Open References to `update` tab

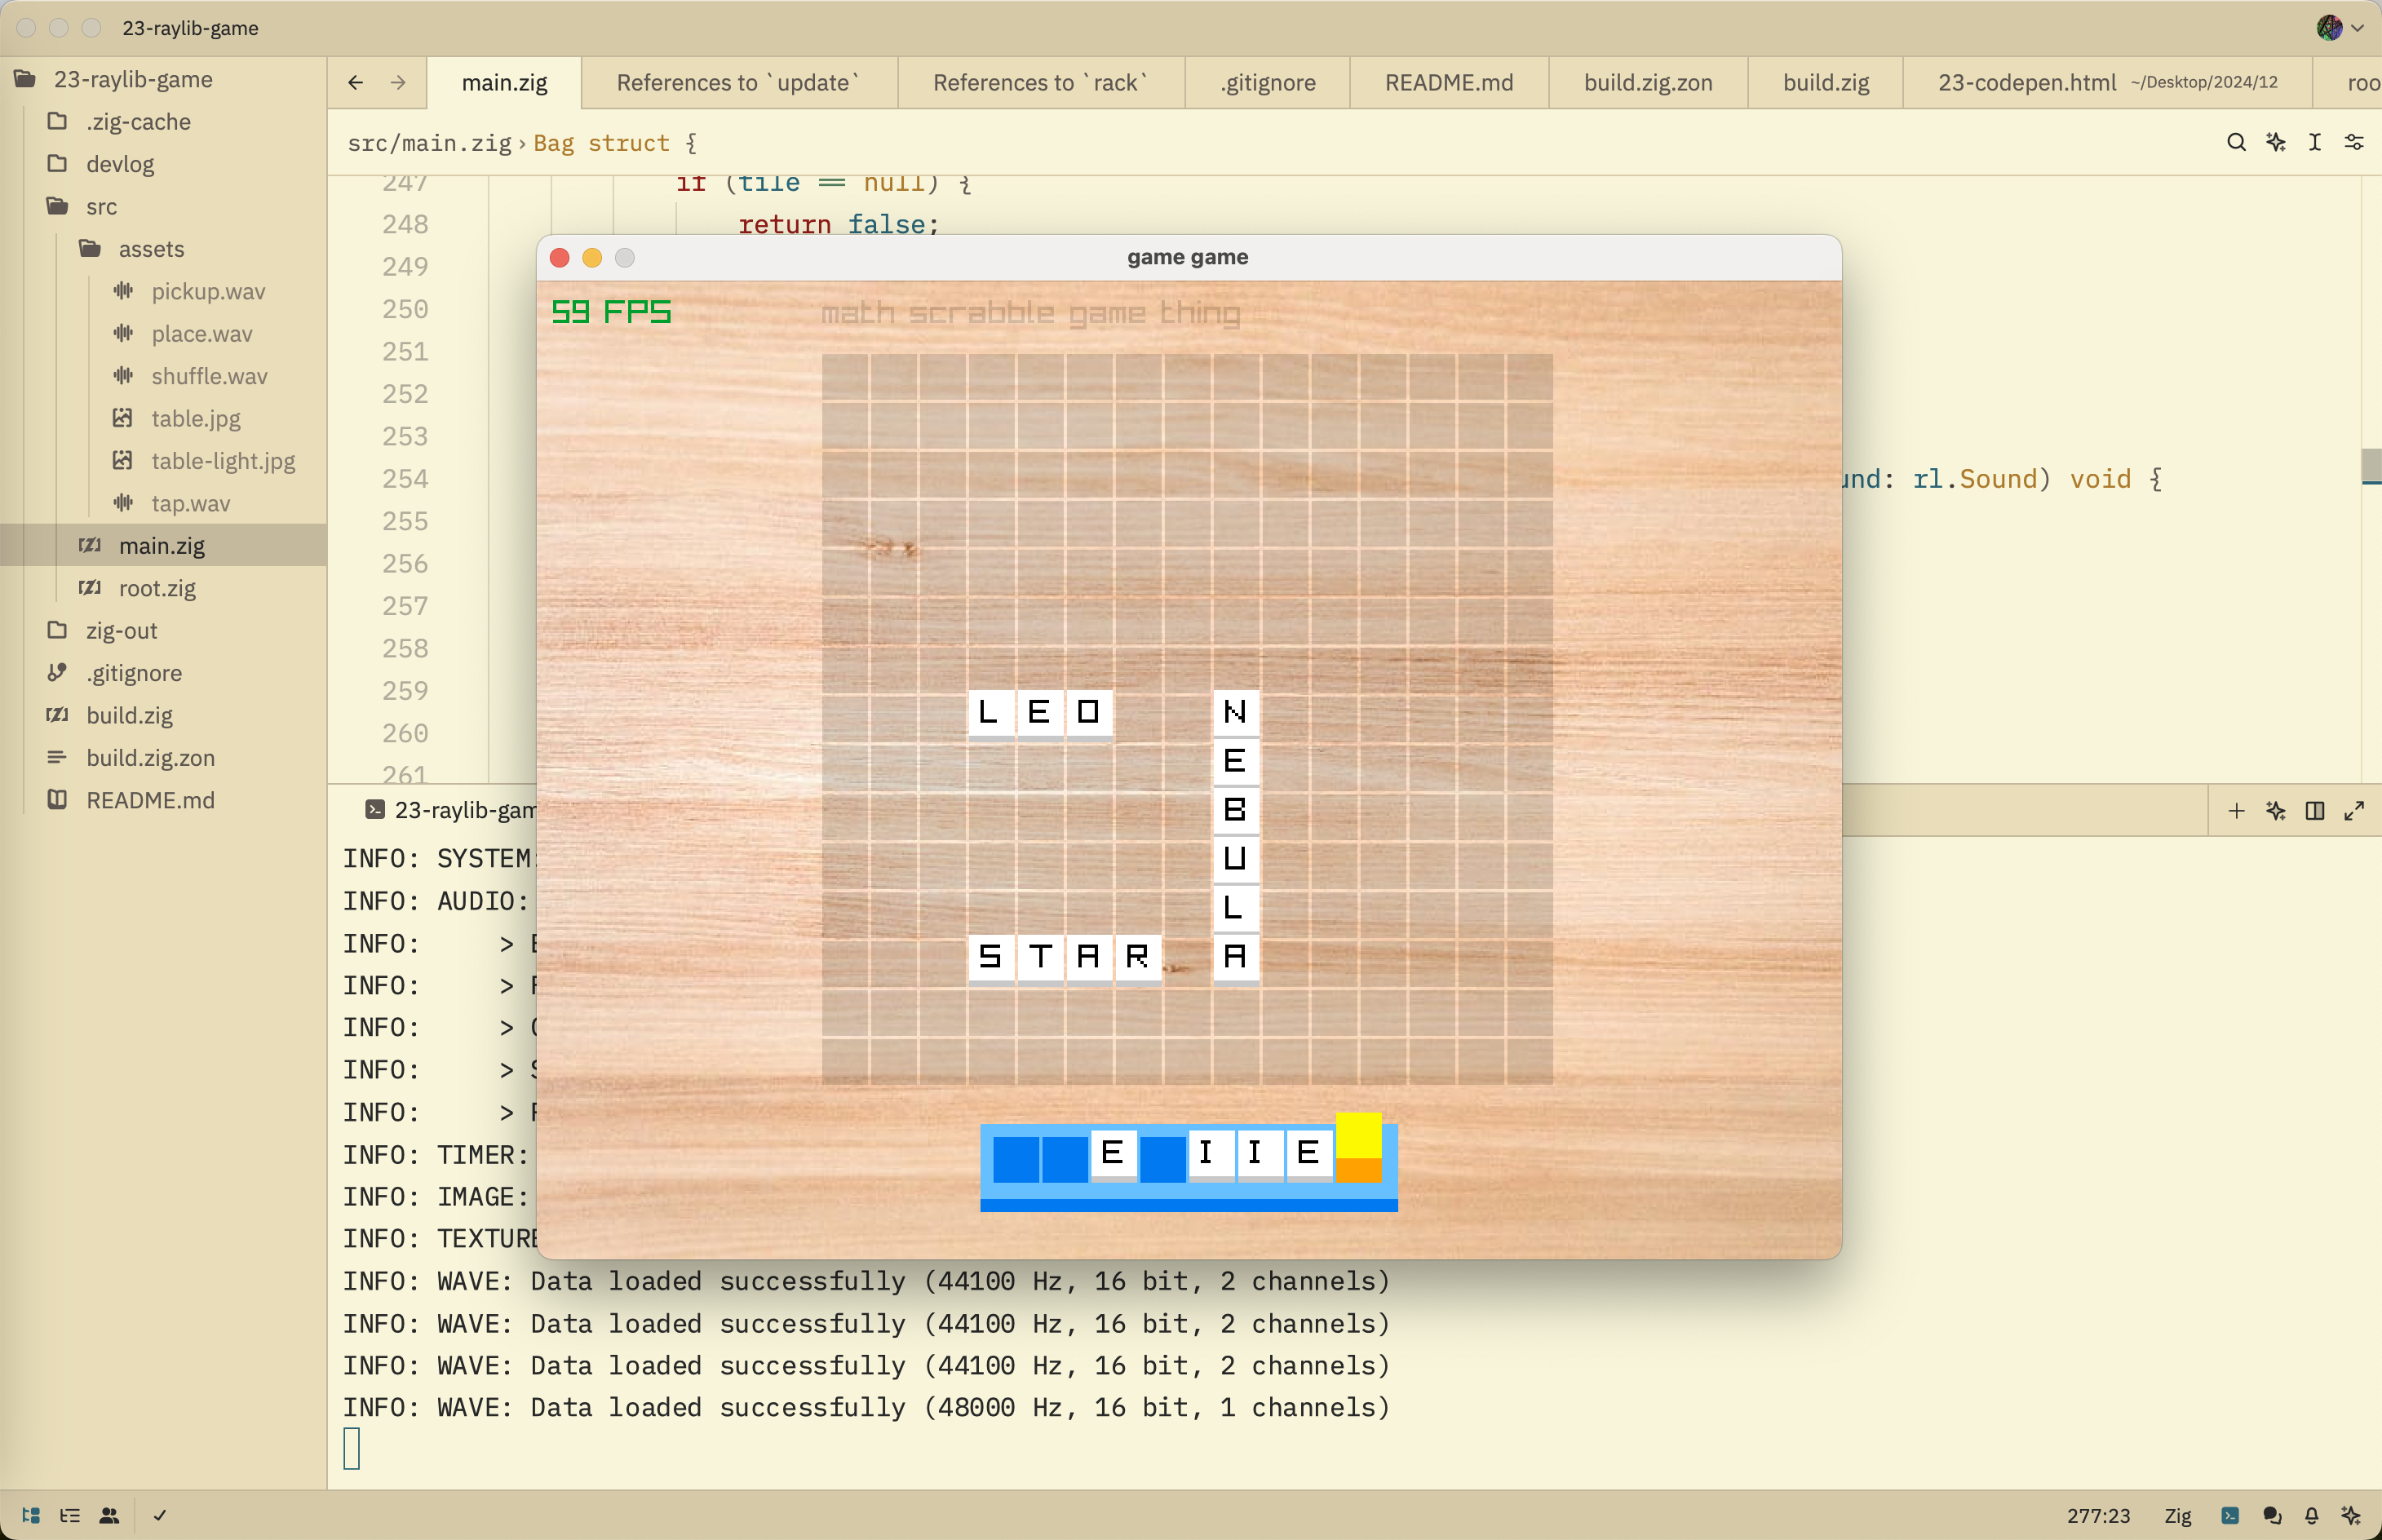[x=734, y=82]
